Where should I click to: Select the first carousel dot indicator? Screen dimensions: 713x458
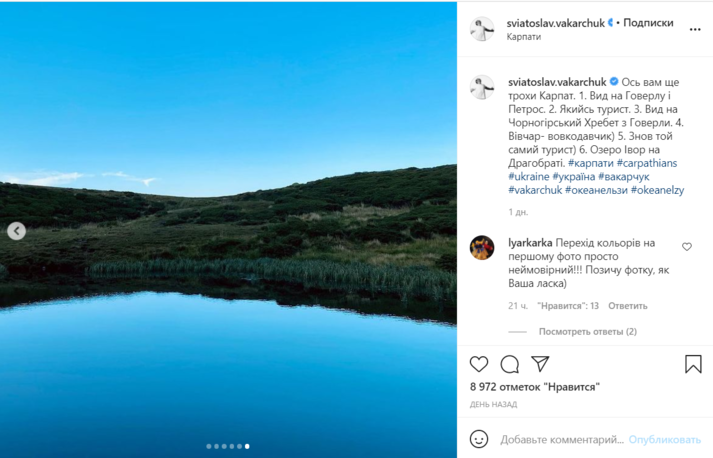point(209,446)
